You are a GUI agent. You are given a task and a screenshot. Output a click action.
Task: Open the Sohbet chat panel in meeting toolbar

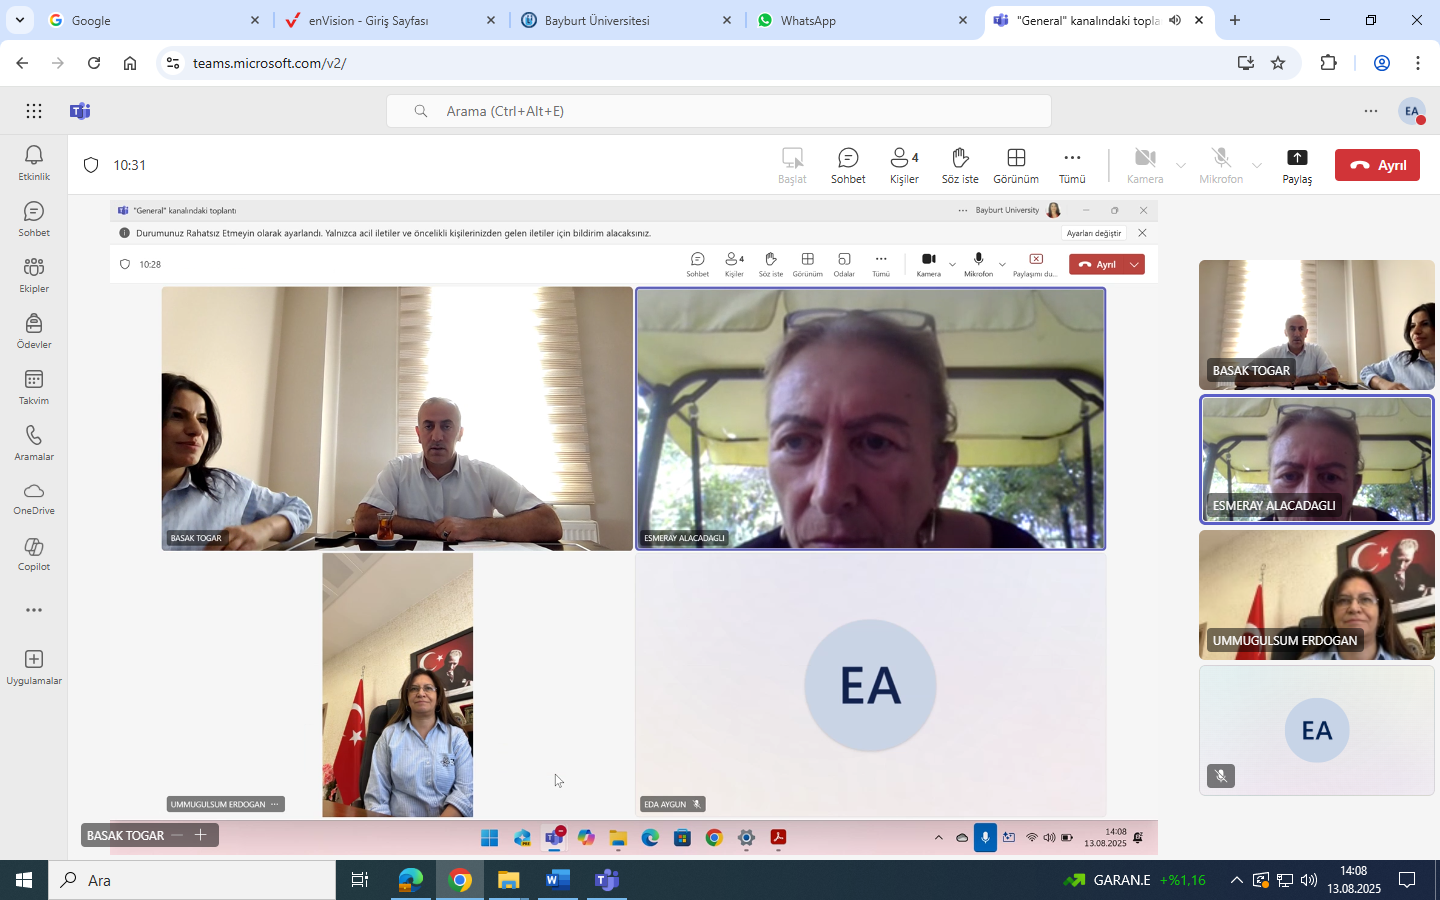click(x=847, y=165)
